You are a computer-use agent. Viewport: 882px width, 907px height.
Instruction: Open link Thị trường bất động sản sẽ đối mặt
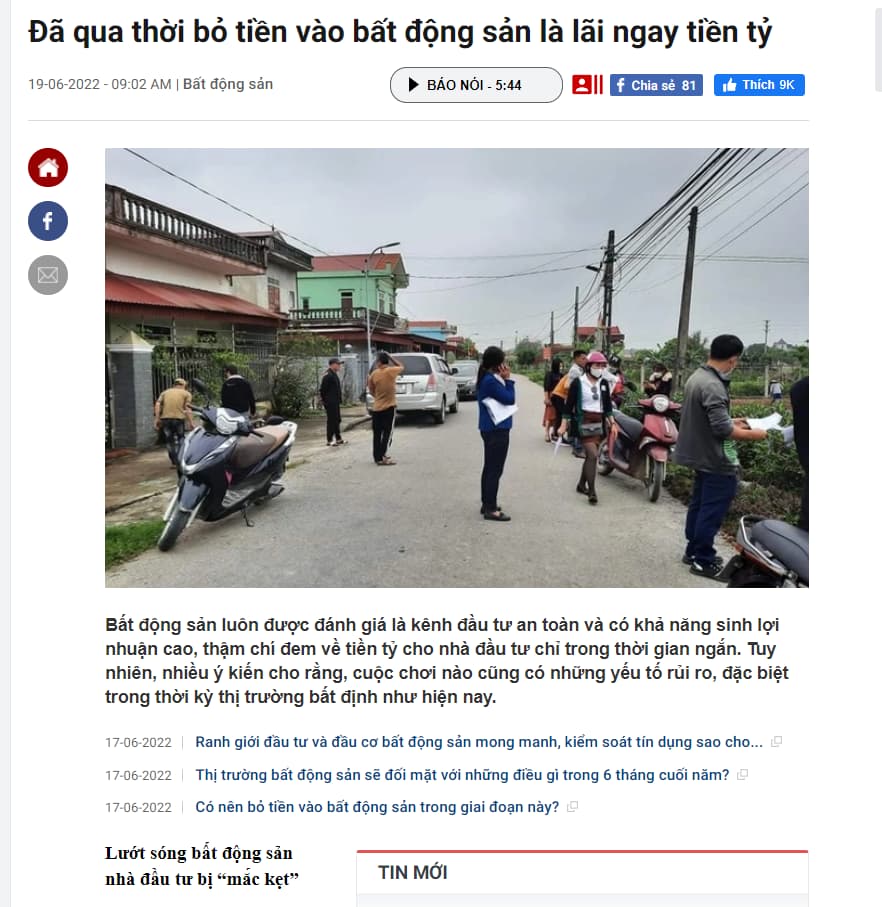pos(462,775)
